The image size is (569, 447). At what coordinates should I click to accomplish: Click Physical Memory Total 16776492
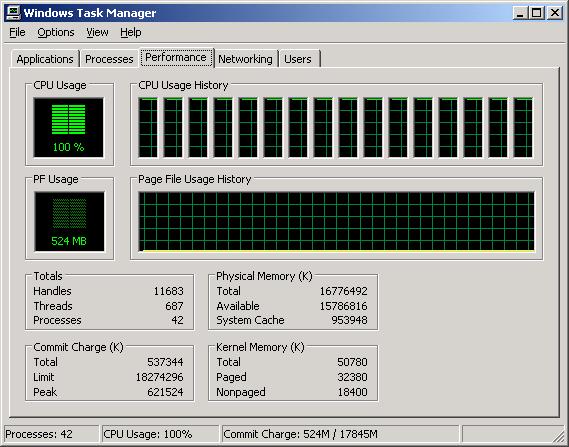click(x=343, y=291)
